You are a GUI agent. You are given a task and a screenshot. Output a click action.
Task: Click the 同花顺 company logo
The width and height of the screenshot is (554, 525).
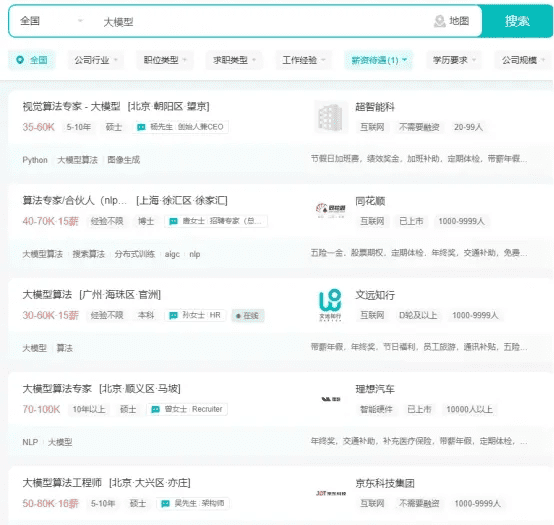coord(331,210)
